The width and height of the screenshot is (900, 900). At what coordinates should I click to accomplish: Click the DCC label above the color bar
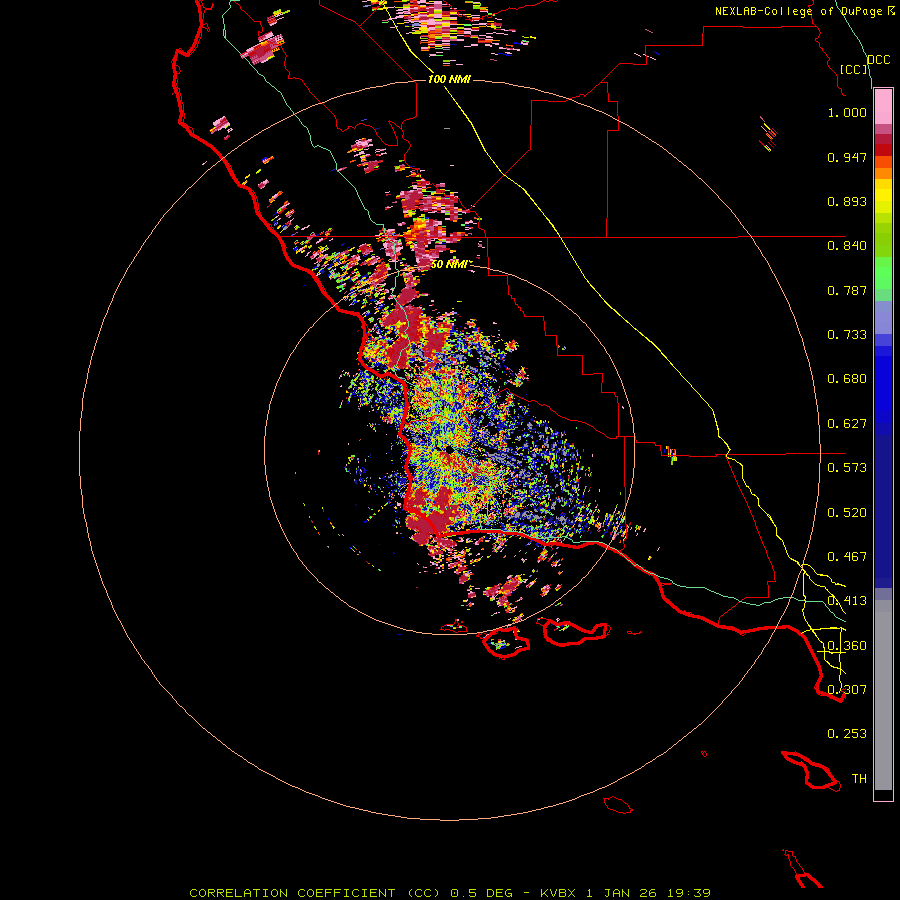(x=878, y=60)
